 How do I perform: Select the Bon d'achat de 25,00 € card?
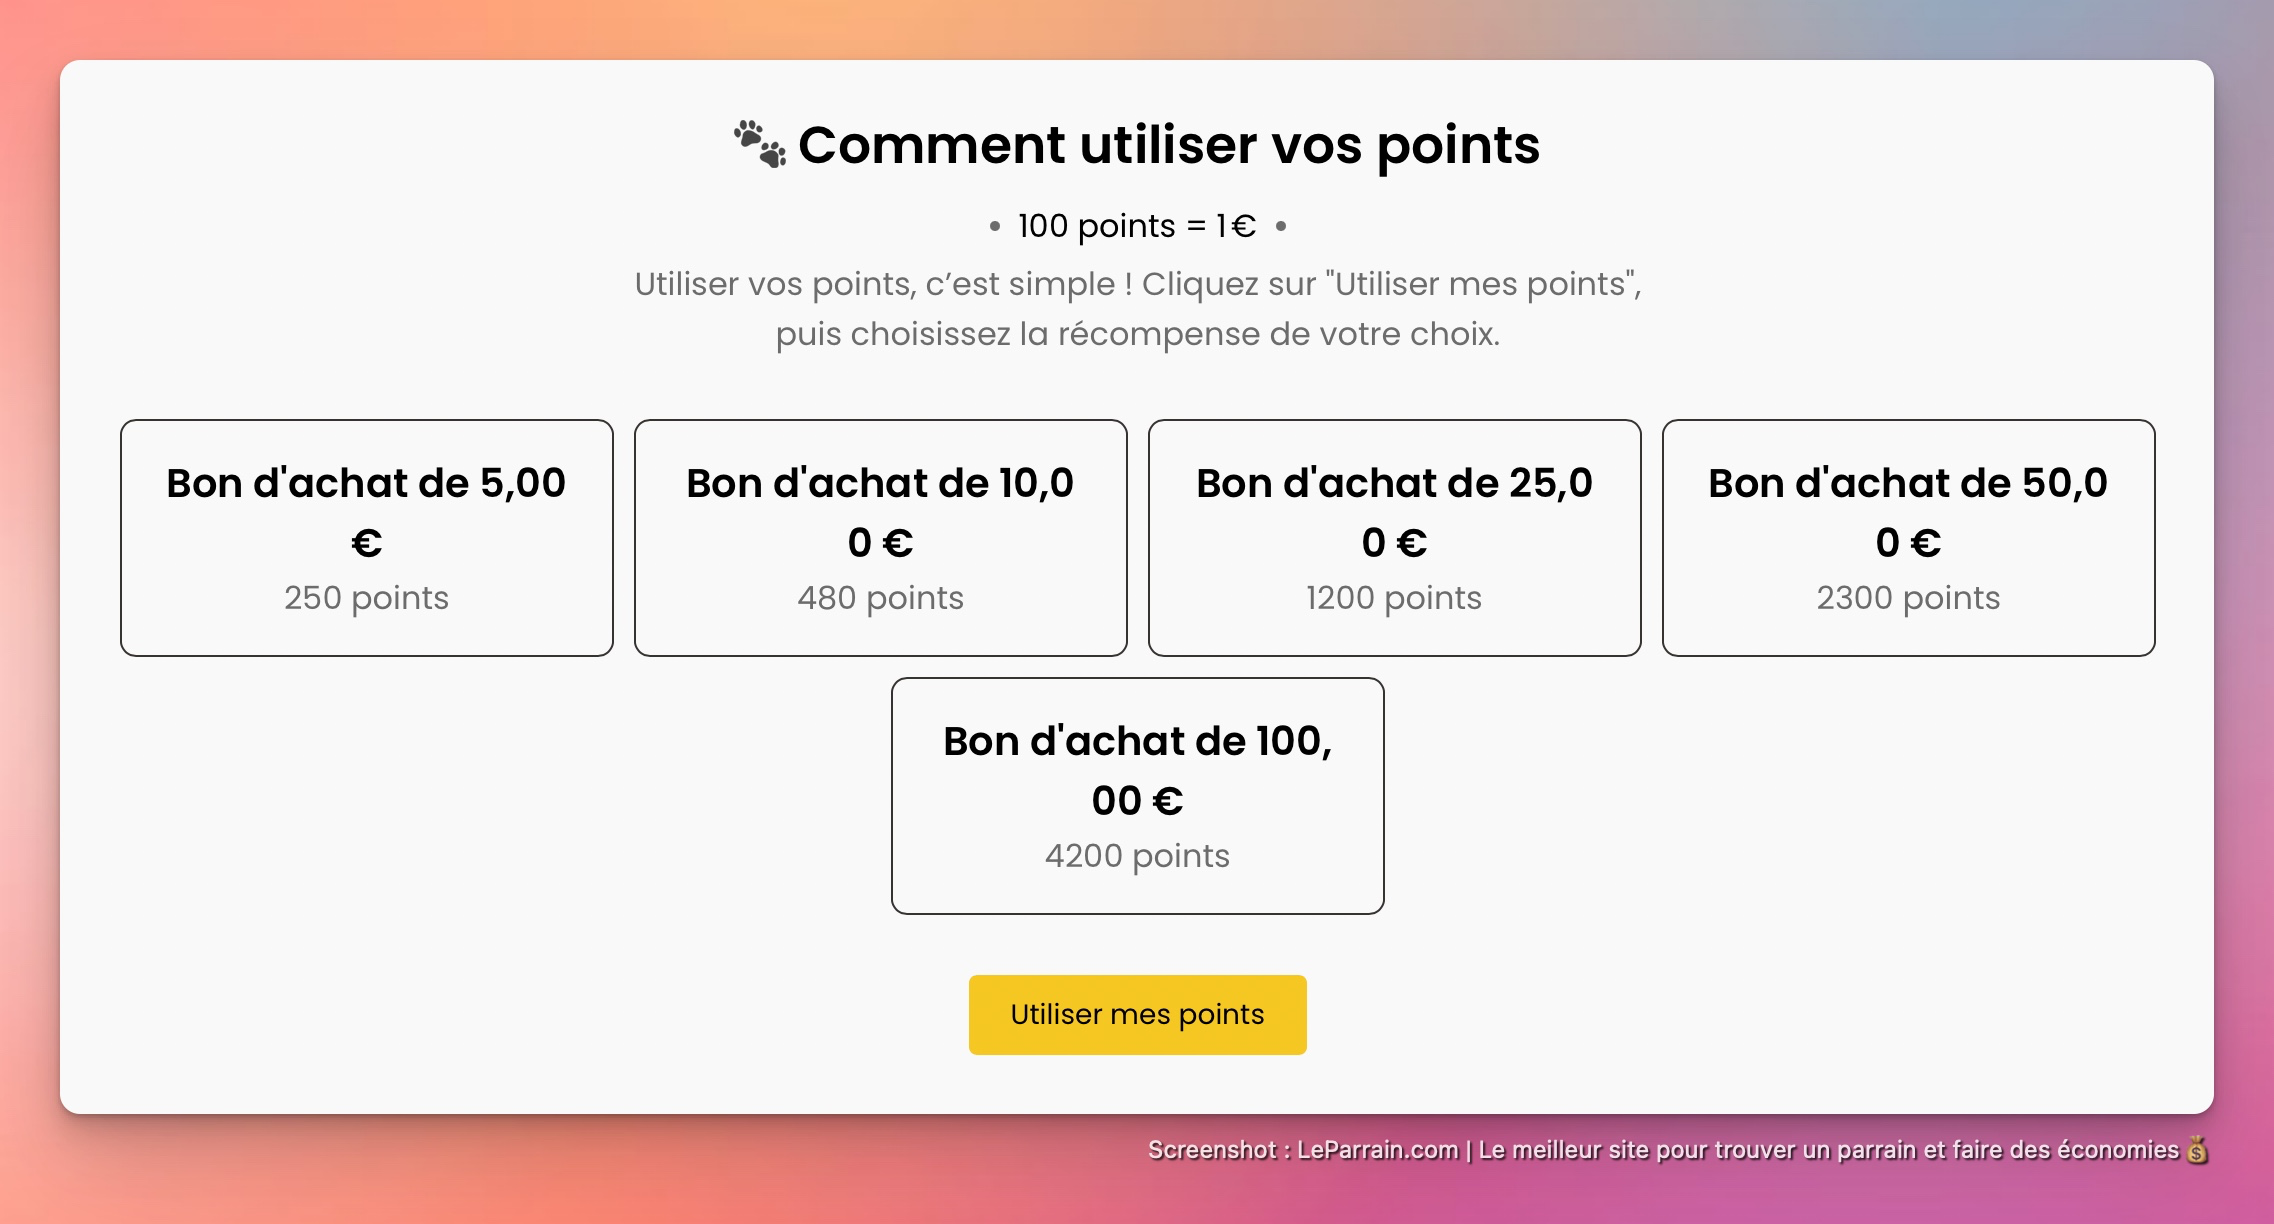[x=1394, y=537]
